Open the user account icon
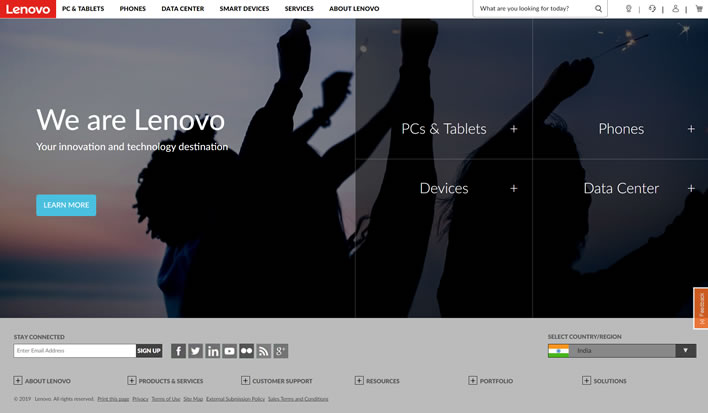 coord(676,9)
